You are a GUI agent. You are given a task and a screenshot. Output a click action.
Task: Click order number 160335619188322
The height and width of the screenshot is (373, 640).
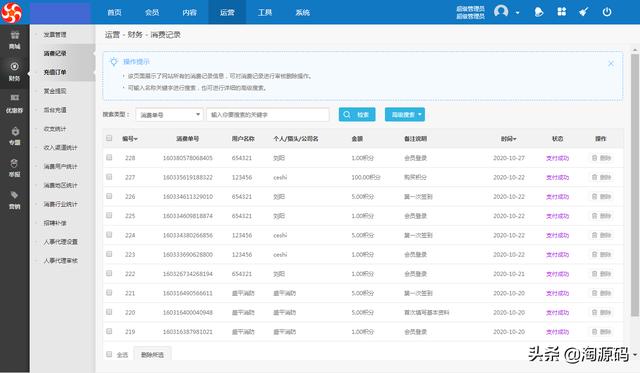point(187,177)
